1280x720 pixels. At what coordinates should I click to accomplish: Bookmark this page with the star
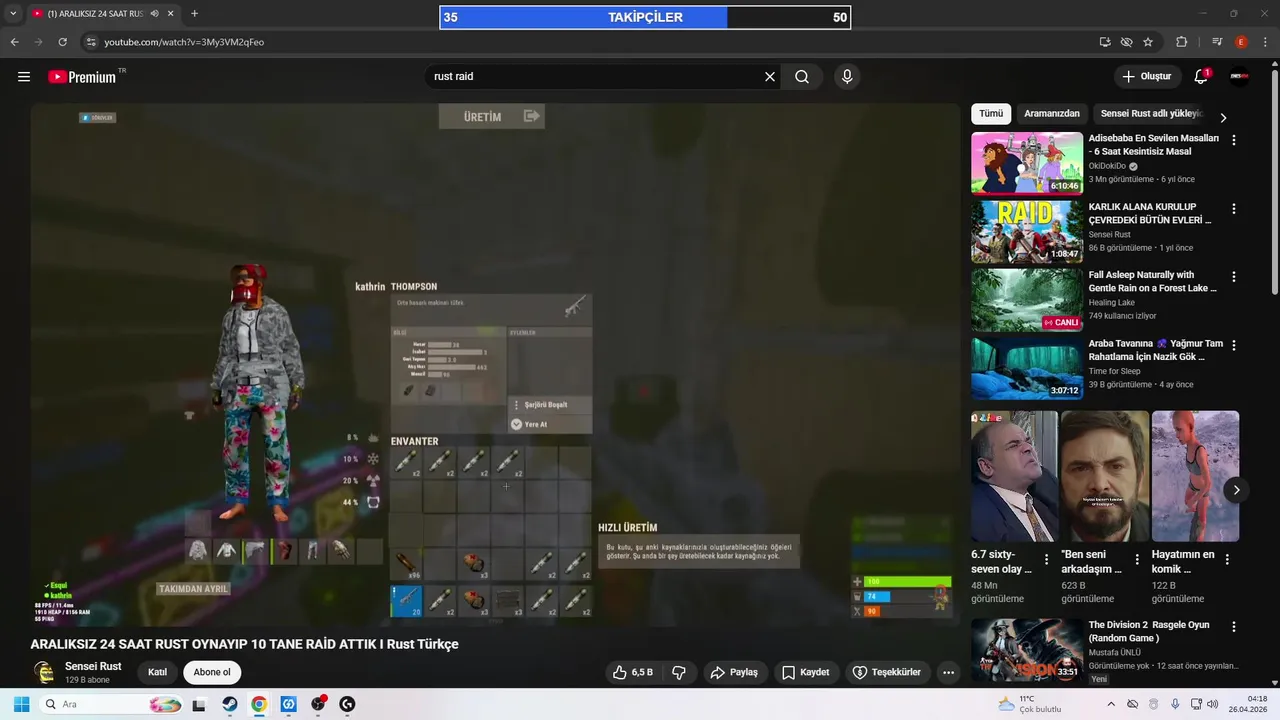pyautogui.click(x=1148, y=42)
